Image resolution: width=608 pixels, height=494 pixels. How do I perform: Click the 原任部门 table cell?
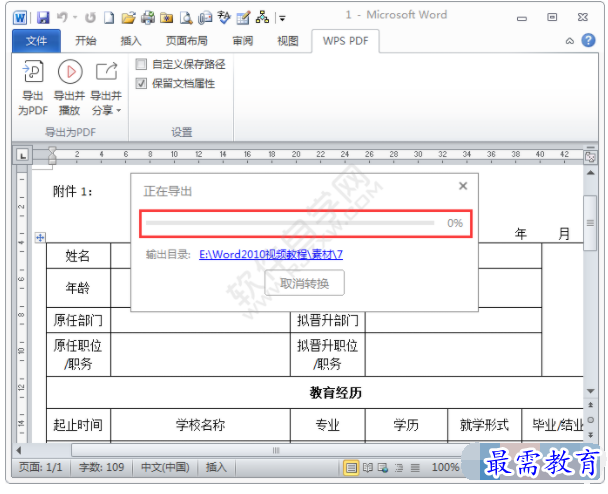pos(78,320)
